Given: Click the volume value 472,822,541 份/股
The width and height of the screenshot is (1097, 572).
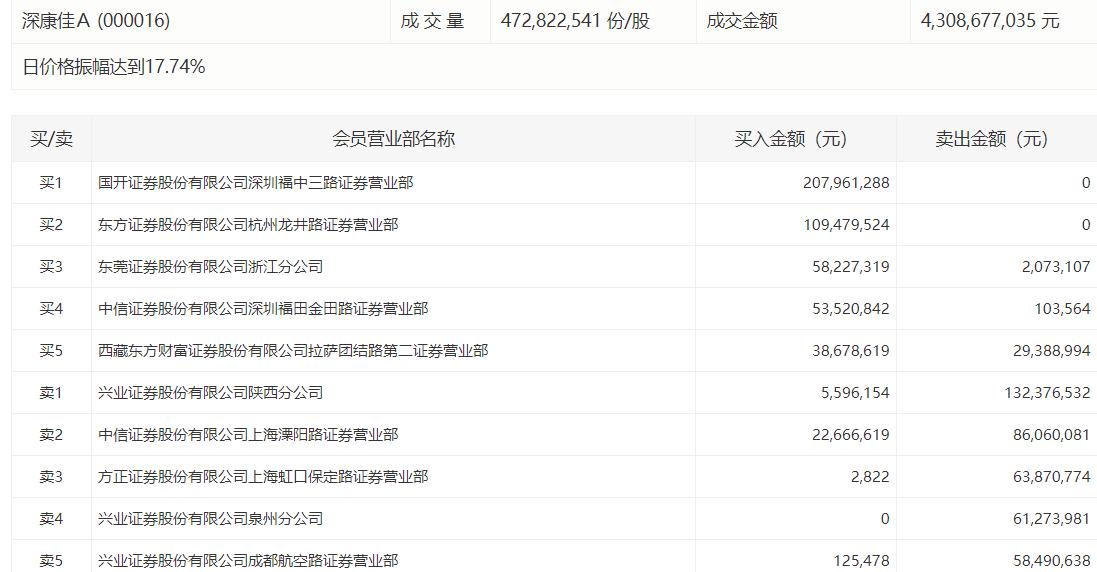Looking at the screenshot, I should tap(575, 21).
